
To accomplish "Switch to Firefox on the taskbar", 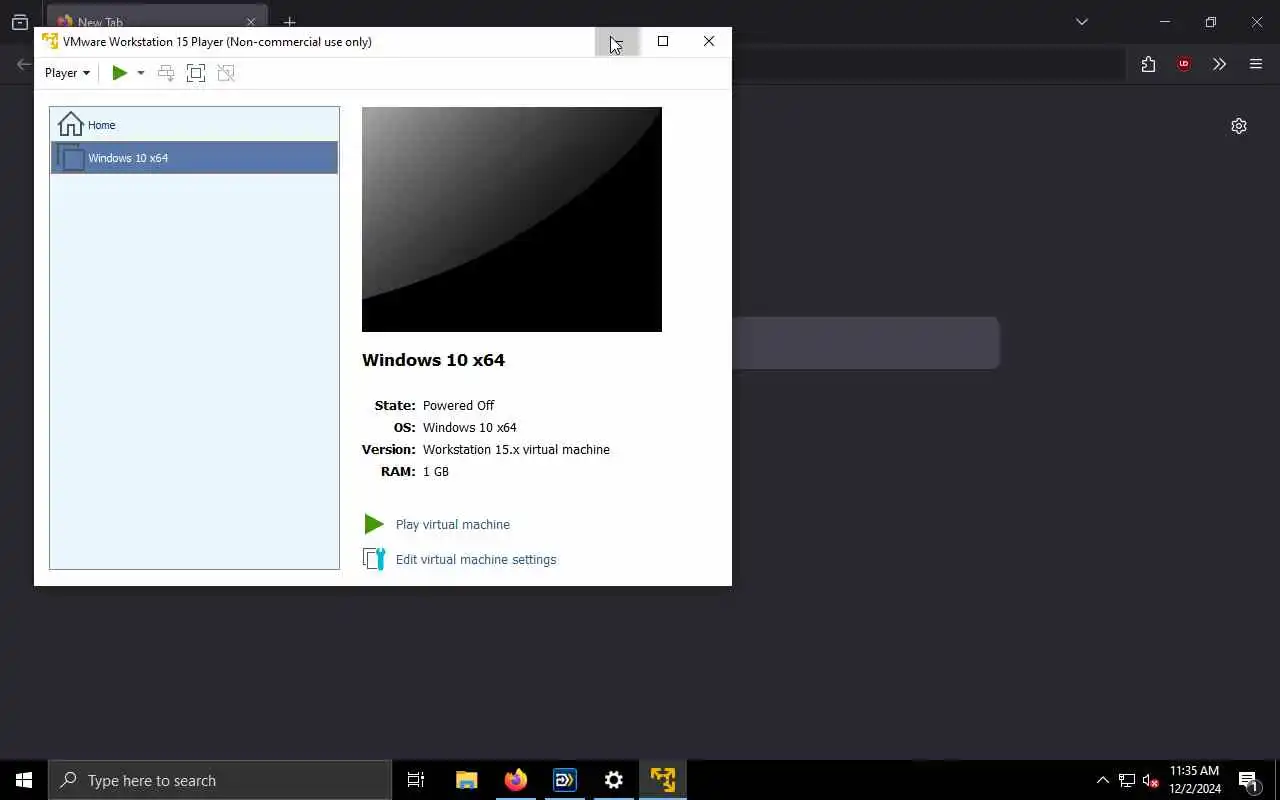I will (516, 780).
